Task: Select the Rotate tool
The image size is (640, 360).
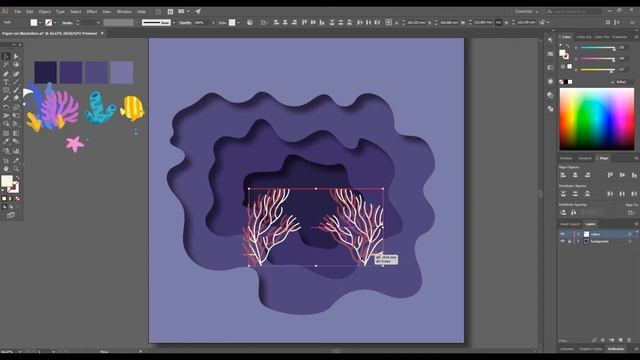Action: [x=6, y=107]
